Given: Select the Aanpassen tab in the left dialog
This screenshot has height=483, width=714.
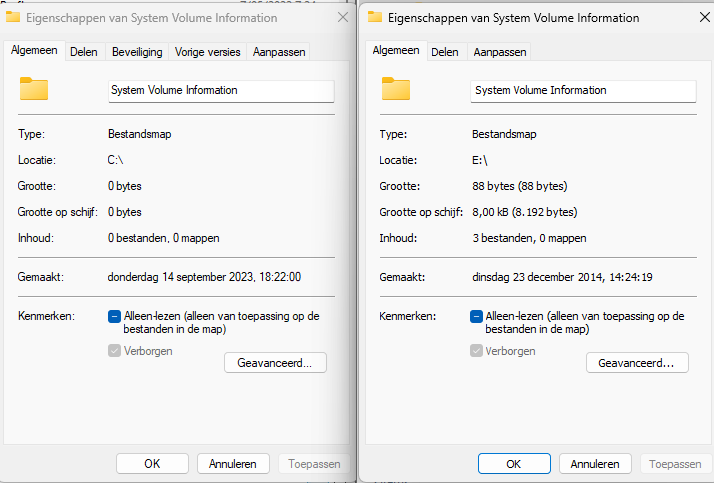Looking at the screenshot, I should coord(279,52).
